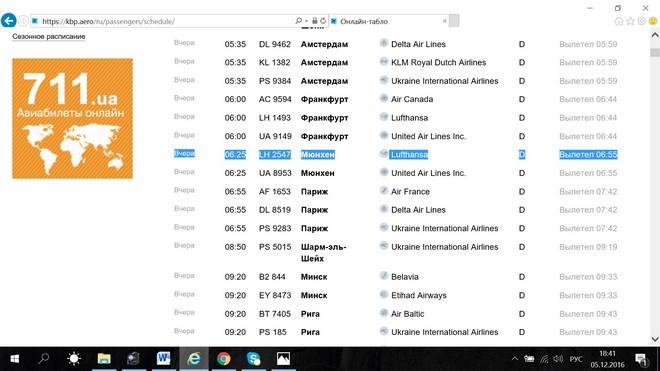Click status Вылетел 06:55 on Lufthansa row

(588, 155)
